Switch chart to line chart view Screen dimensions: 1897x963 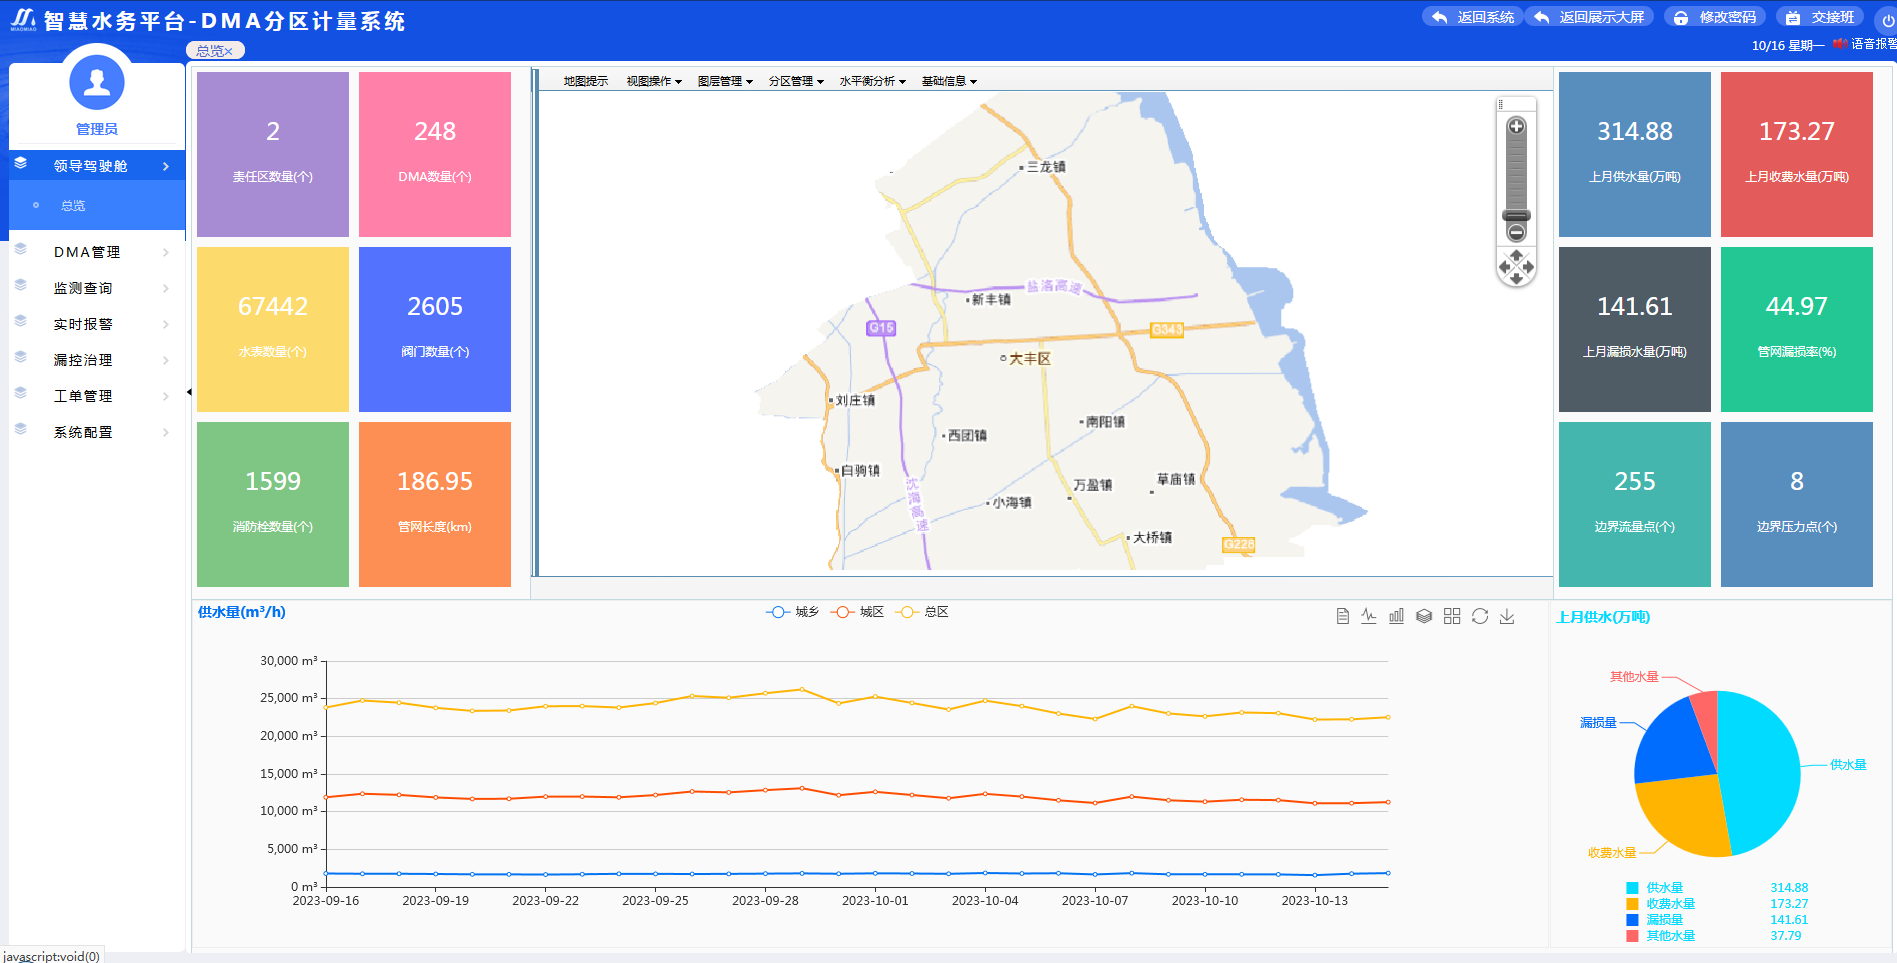tap(1369, 616)
